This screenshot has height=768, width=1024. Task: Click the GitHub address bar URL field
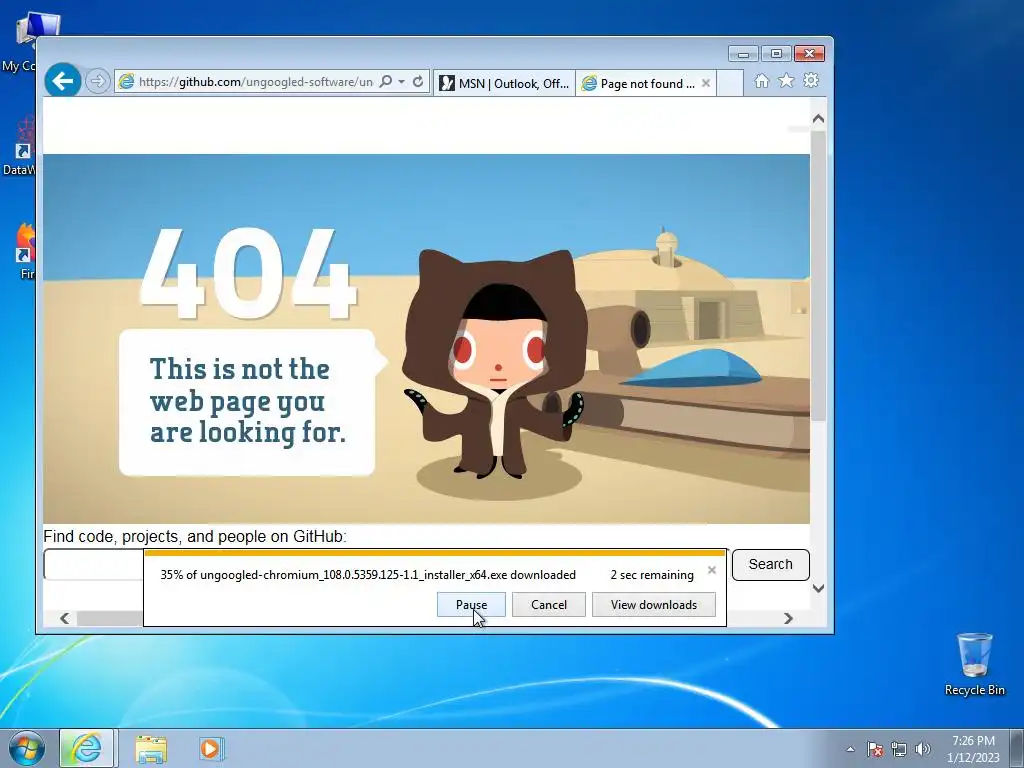[x=255, y=82]
